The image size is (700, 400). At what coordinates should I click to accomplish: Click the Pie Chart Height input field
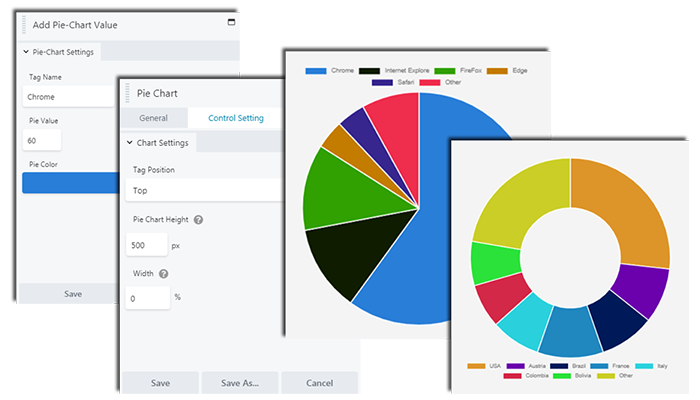point(146,245)
